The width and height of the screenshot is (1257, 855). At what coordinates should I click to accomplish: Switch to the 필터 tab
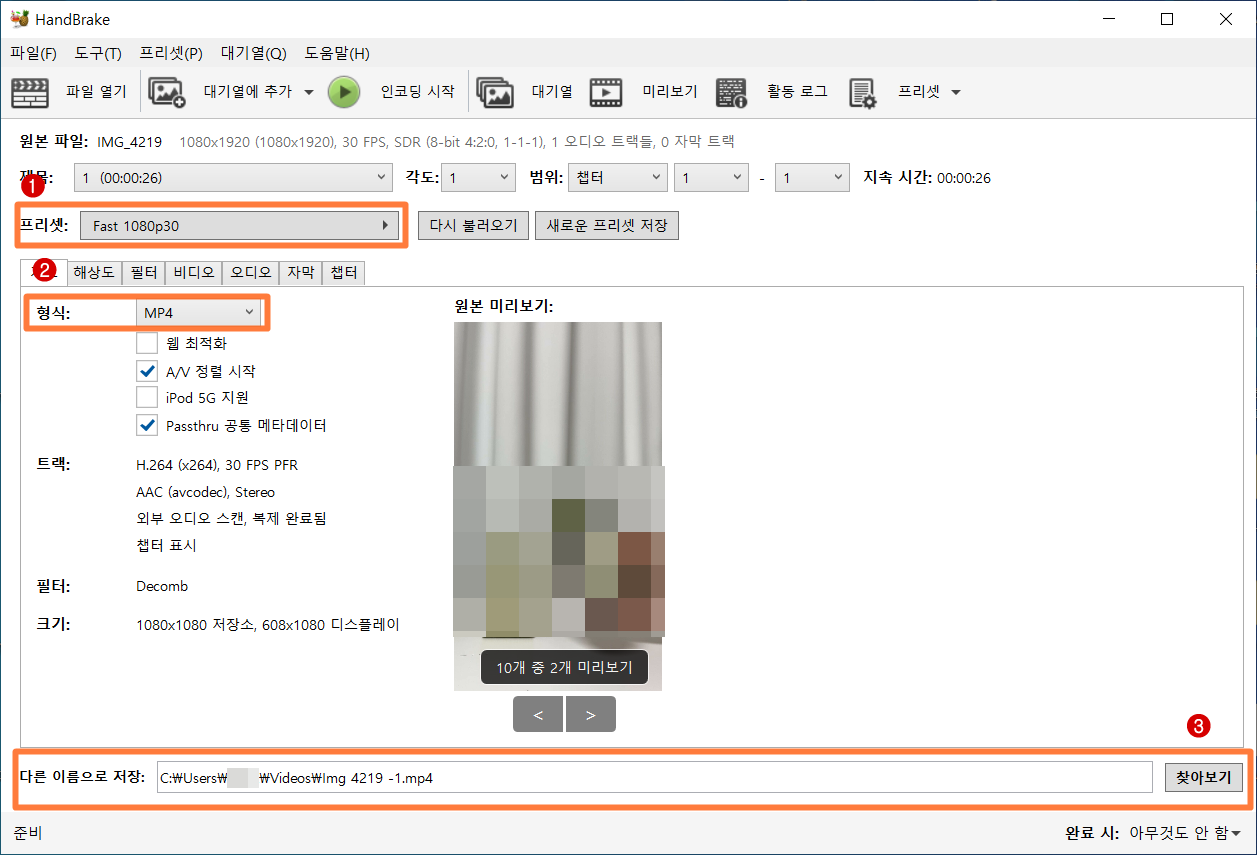coord(144,272)
